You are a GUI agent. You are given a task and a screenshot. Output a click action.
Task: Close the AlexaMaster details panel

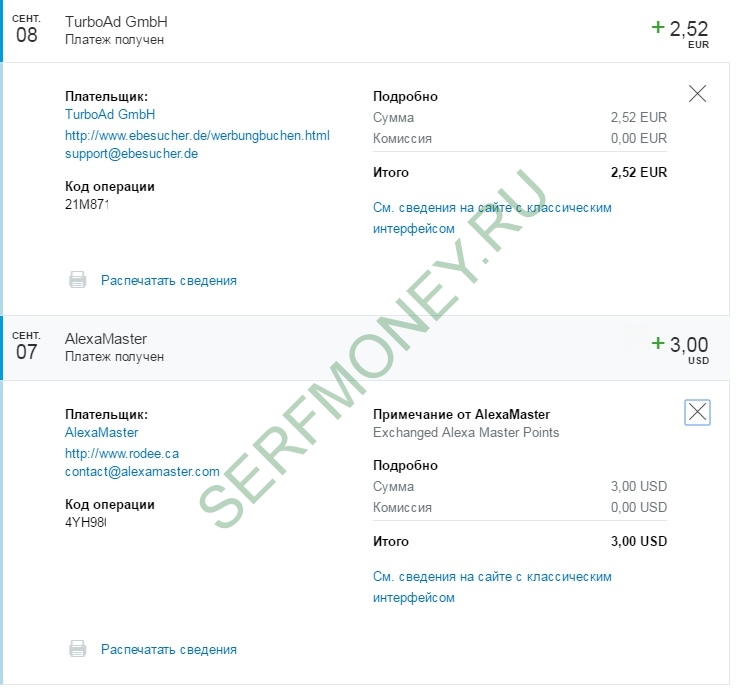tap(697, 412)
